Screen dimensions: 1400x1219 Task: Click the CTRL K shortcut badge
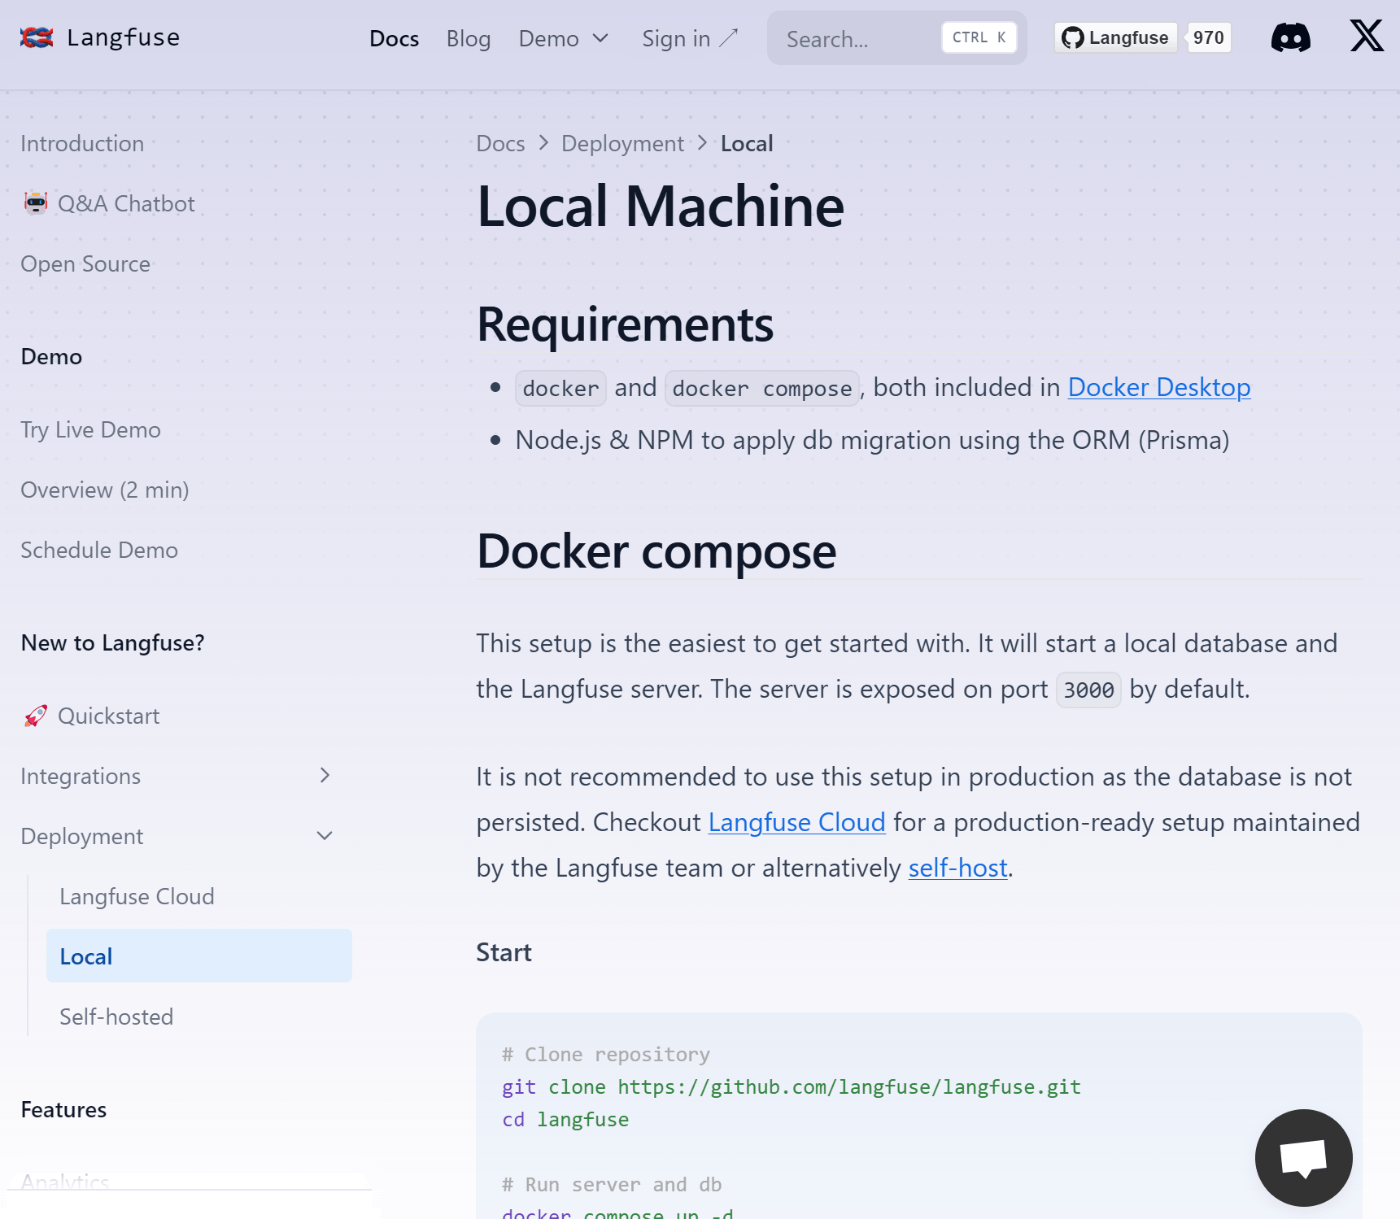979,38
